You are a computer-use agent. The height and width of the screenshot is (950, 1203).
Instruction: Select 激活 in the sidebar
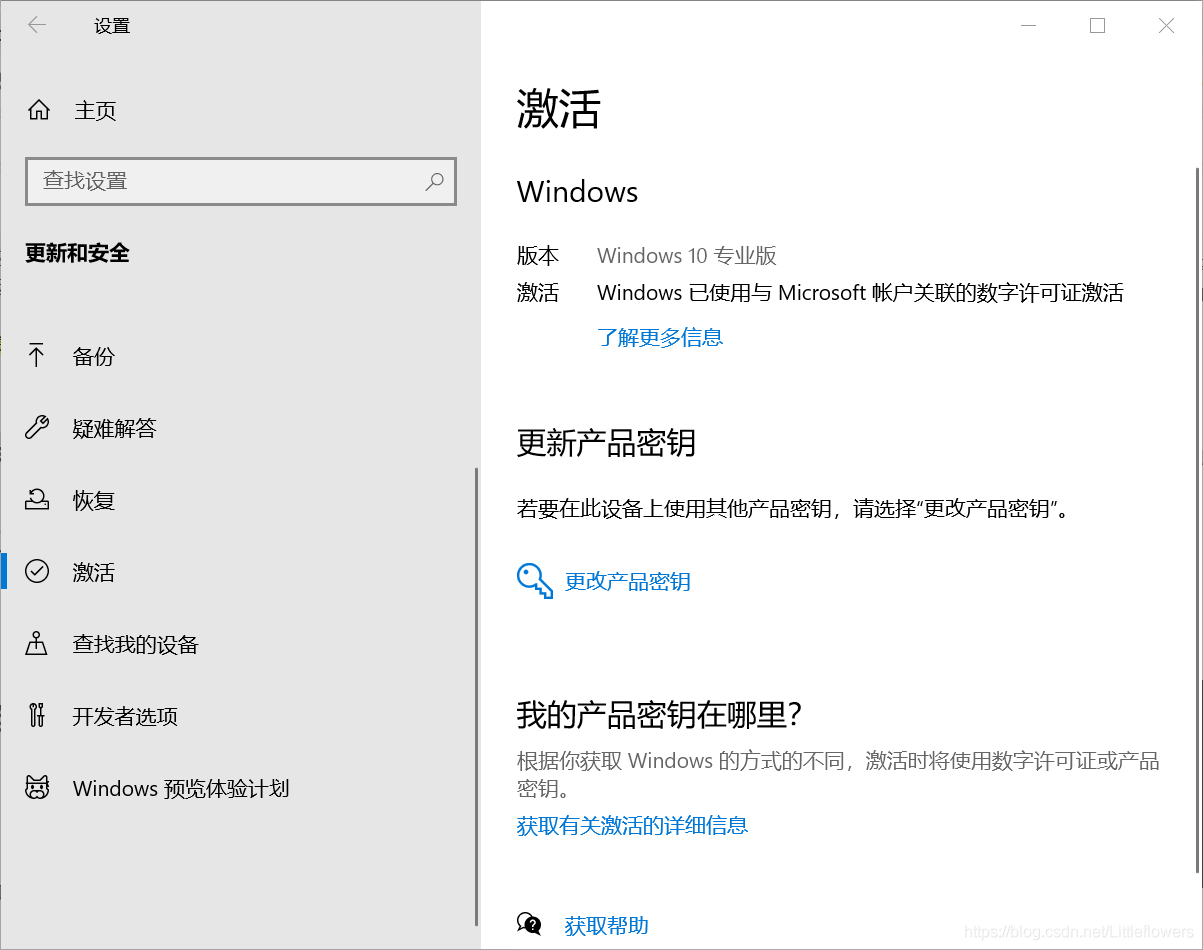click(94, 572)
